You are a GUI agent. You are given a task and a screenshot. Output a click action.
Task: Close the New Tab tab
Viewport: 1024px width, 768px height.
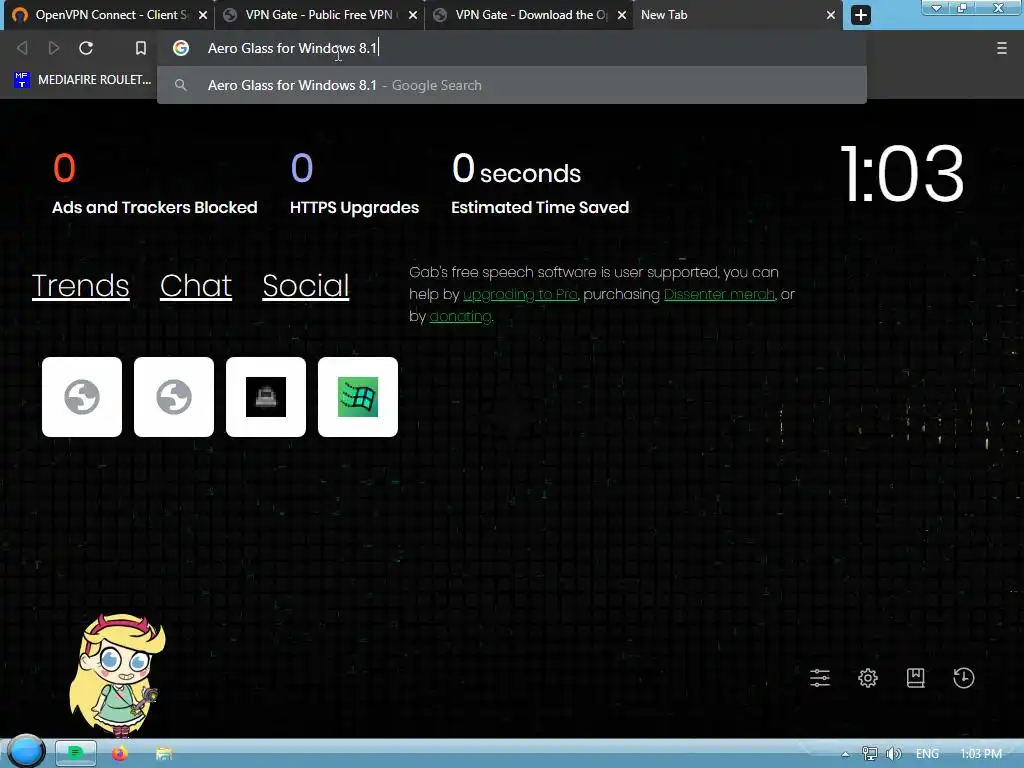pos(831,14)
